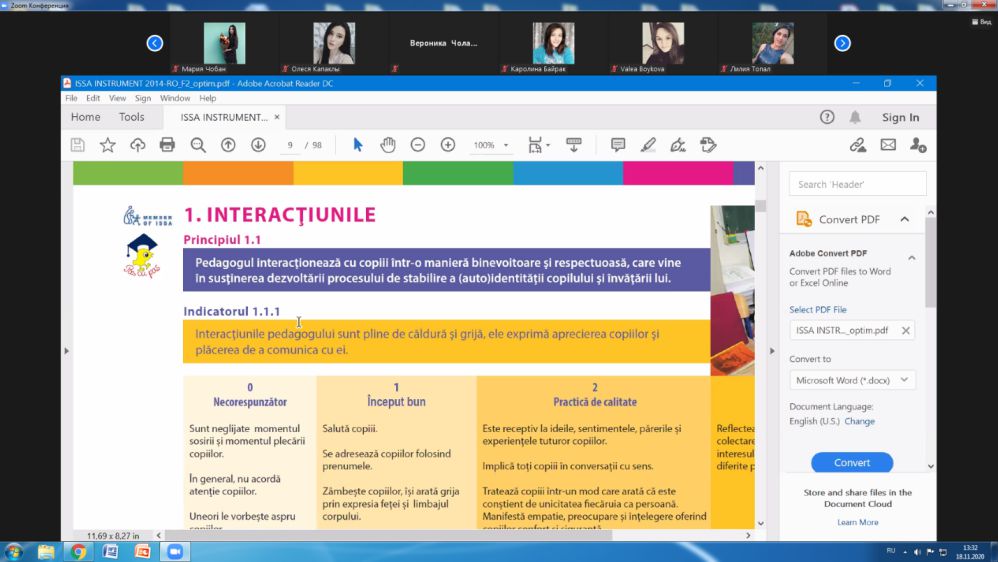Viewport: 998px width, 562px height.
Task: Click the bookmark star icon
Action: [x=107, y=145]
